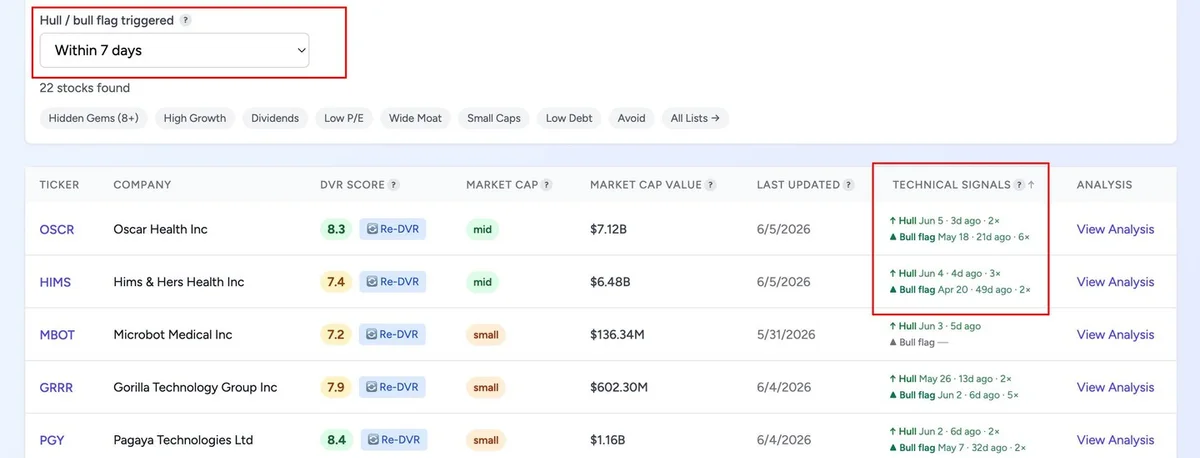
Task: Select the High Growth list chip
Action: 195,118
